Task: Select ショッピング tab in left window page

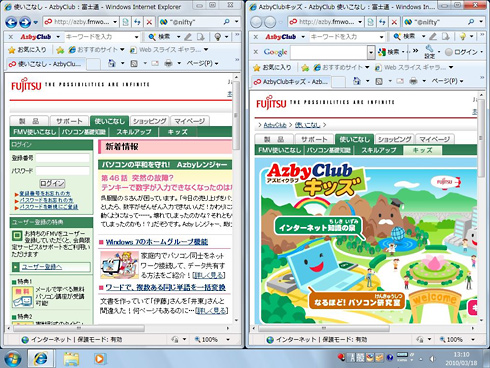Action: (150, 121)
